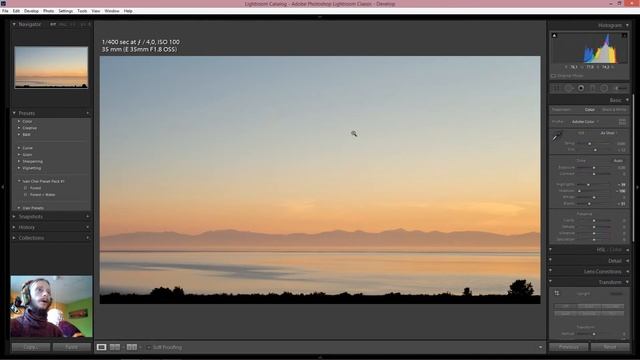Turn on the Soft Proofing checkbox
The image size is (640, 360).
tap(149, 347)
